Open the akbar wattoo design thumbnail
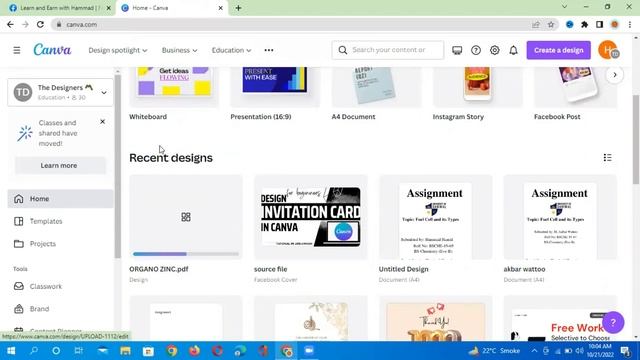The image size is (640, 360). pyautogui.click(x=560, y=217)
